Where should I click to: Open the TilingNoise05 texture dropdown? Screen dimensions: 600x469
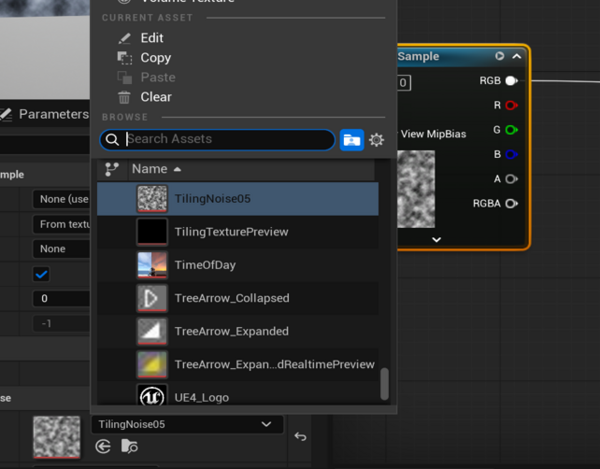187,424
